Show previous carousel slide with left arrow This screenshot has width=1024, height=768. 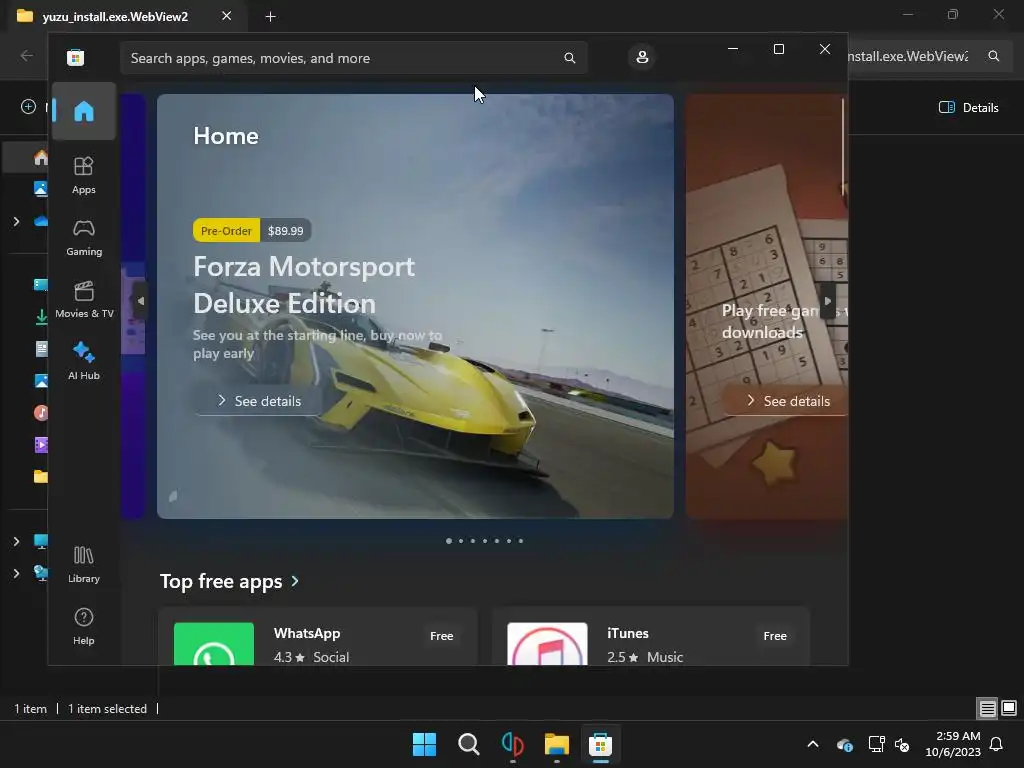point(140,301)
